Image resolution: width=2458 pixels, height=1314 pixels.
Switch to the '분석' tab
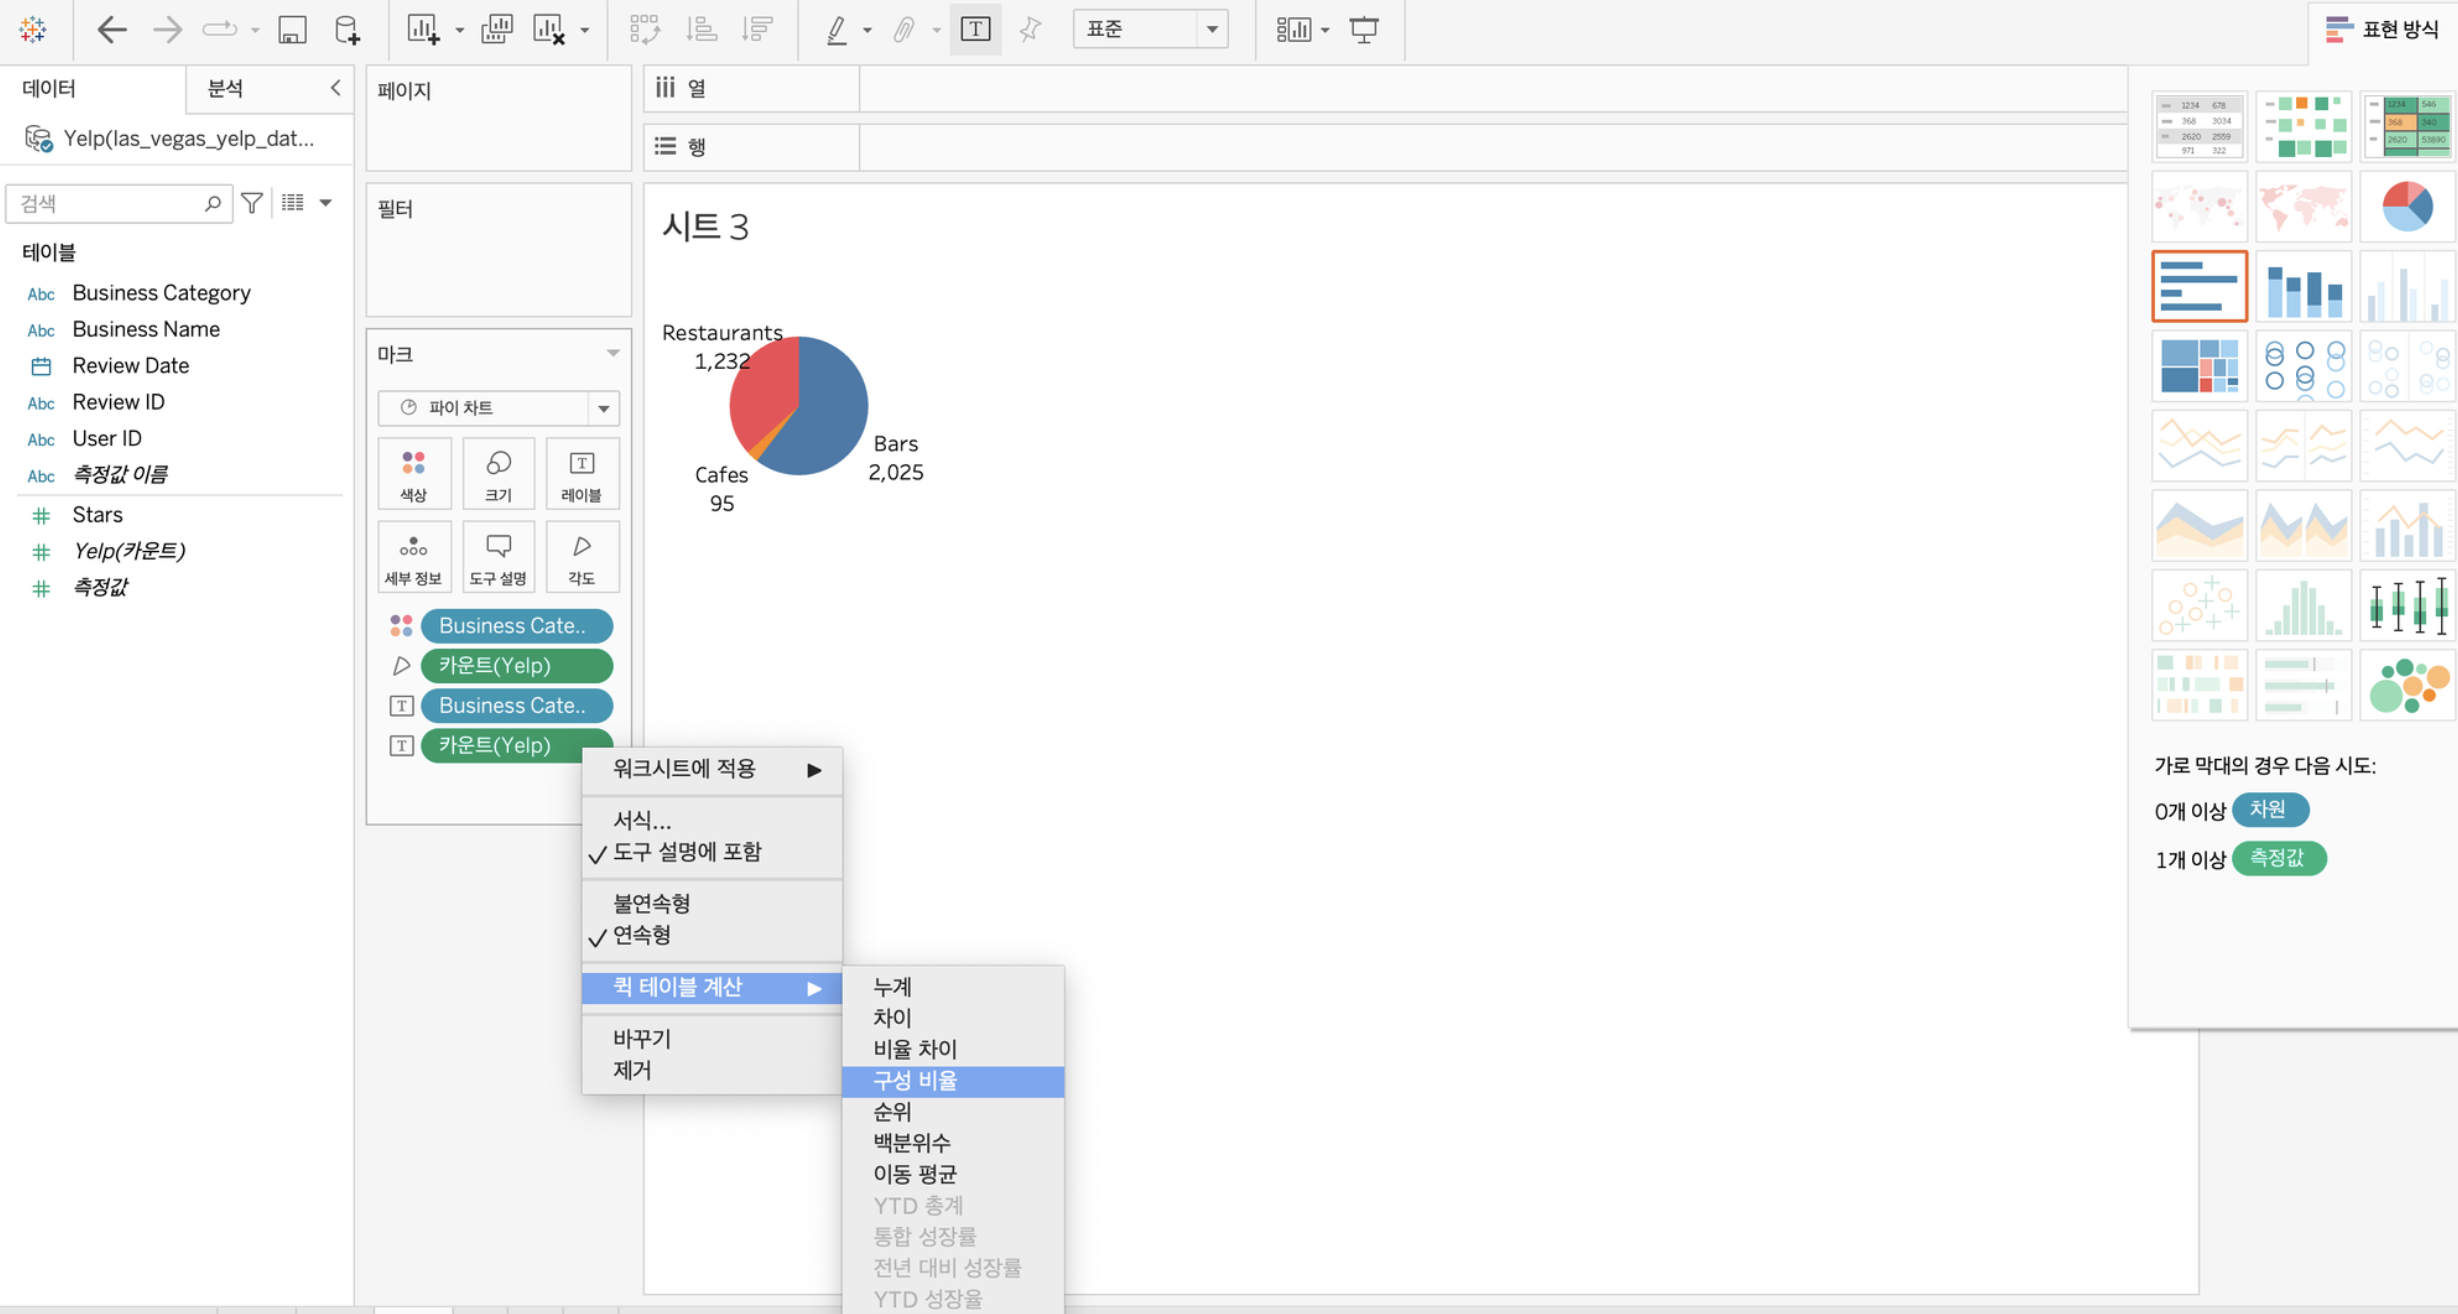(x=225, y=88)
